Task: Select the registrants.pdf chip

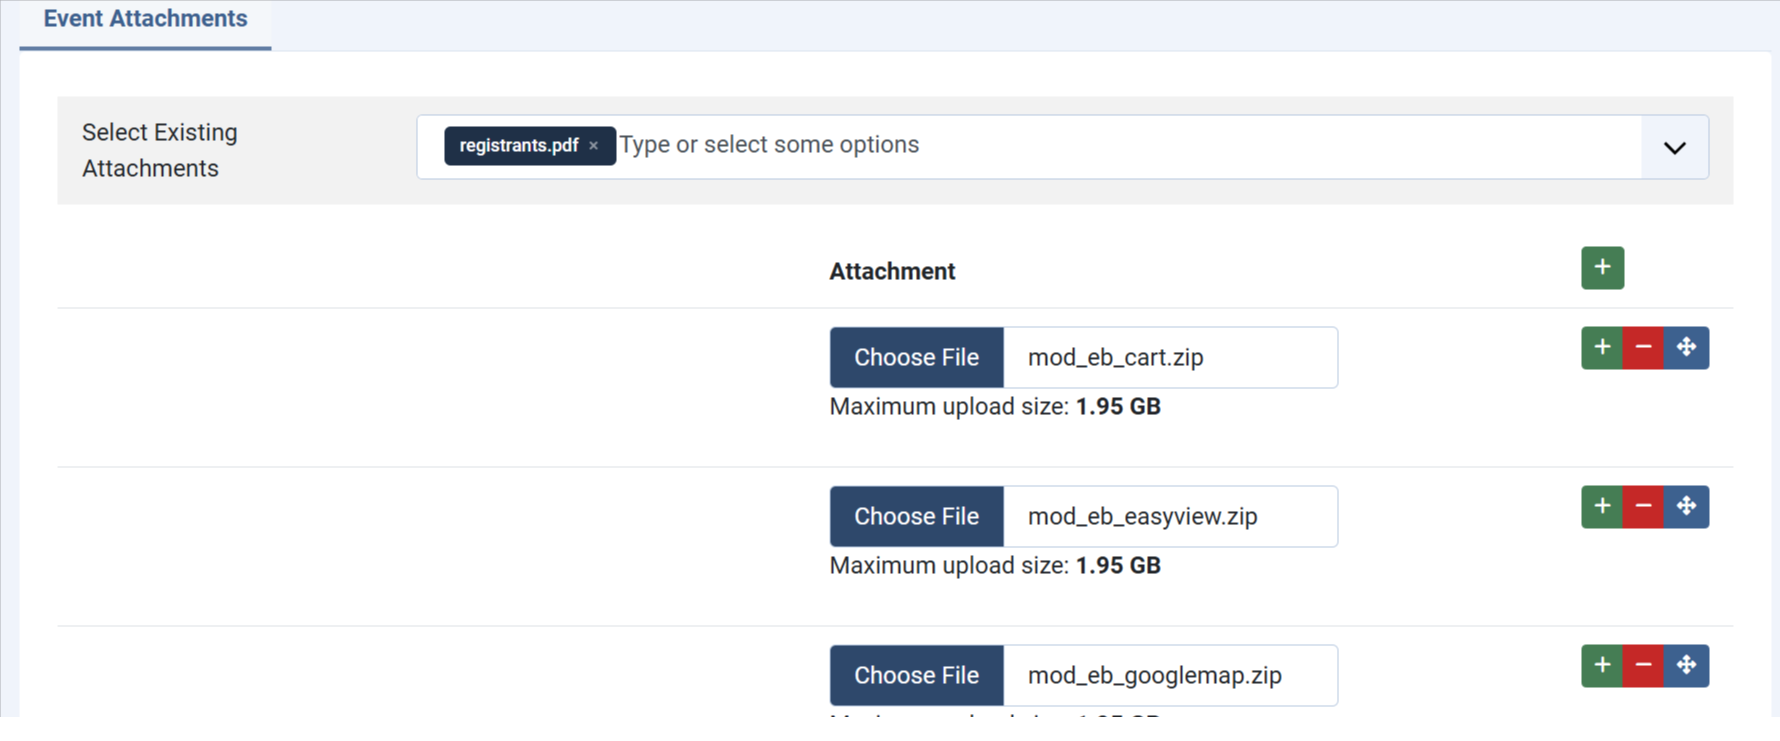Action: point(518,146)
